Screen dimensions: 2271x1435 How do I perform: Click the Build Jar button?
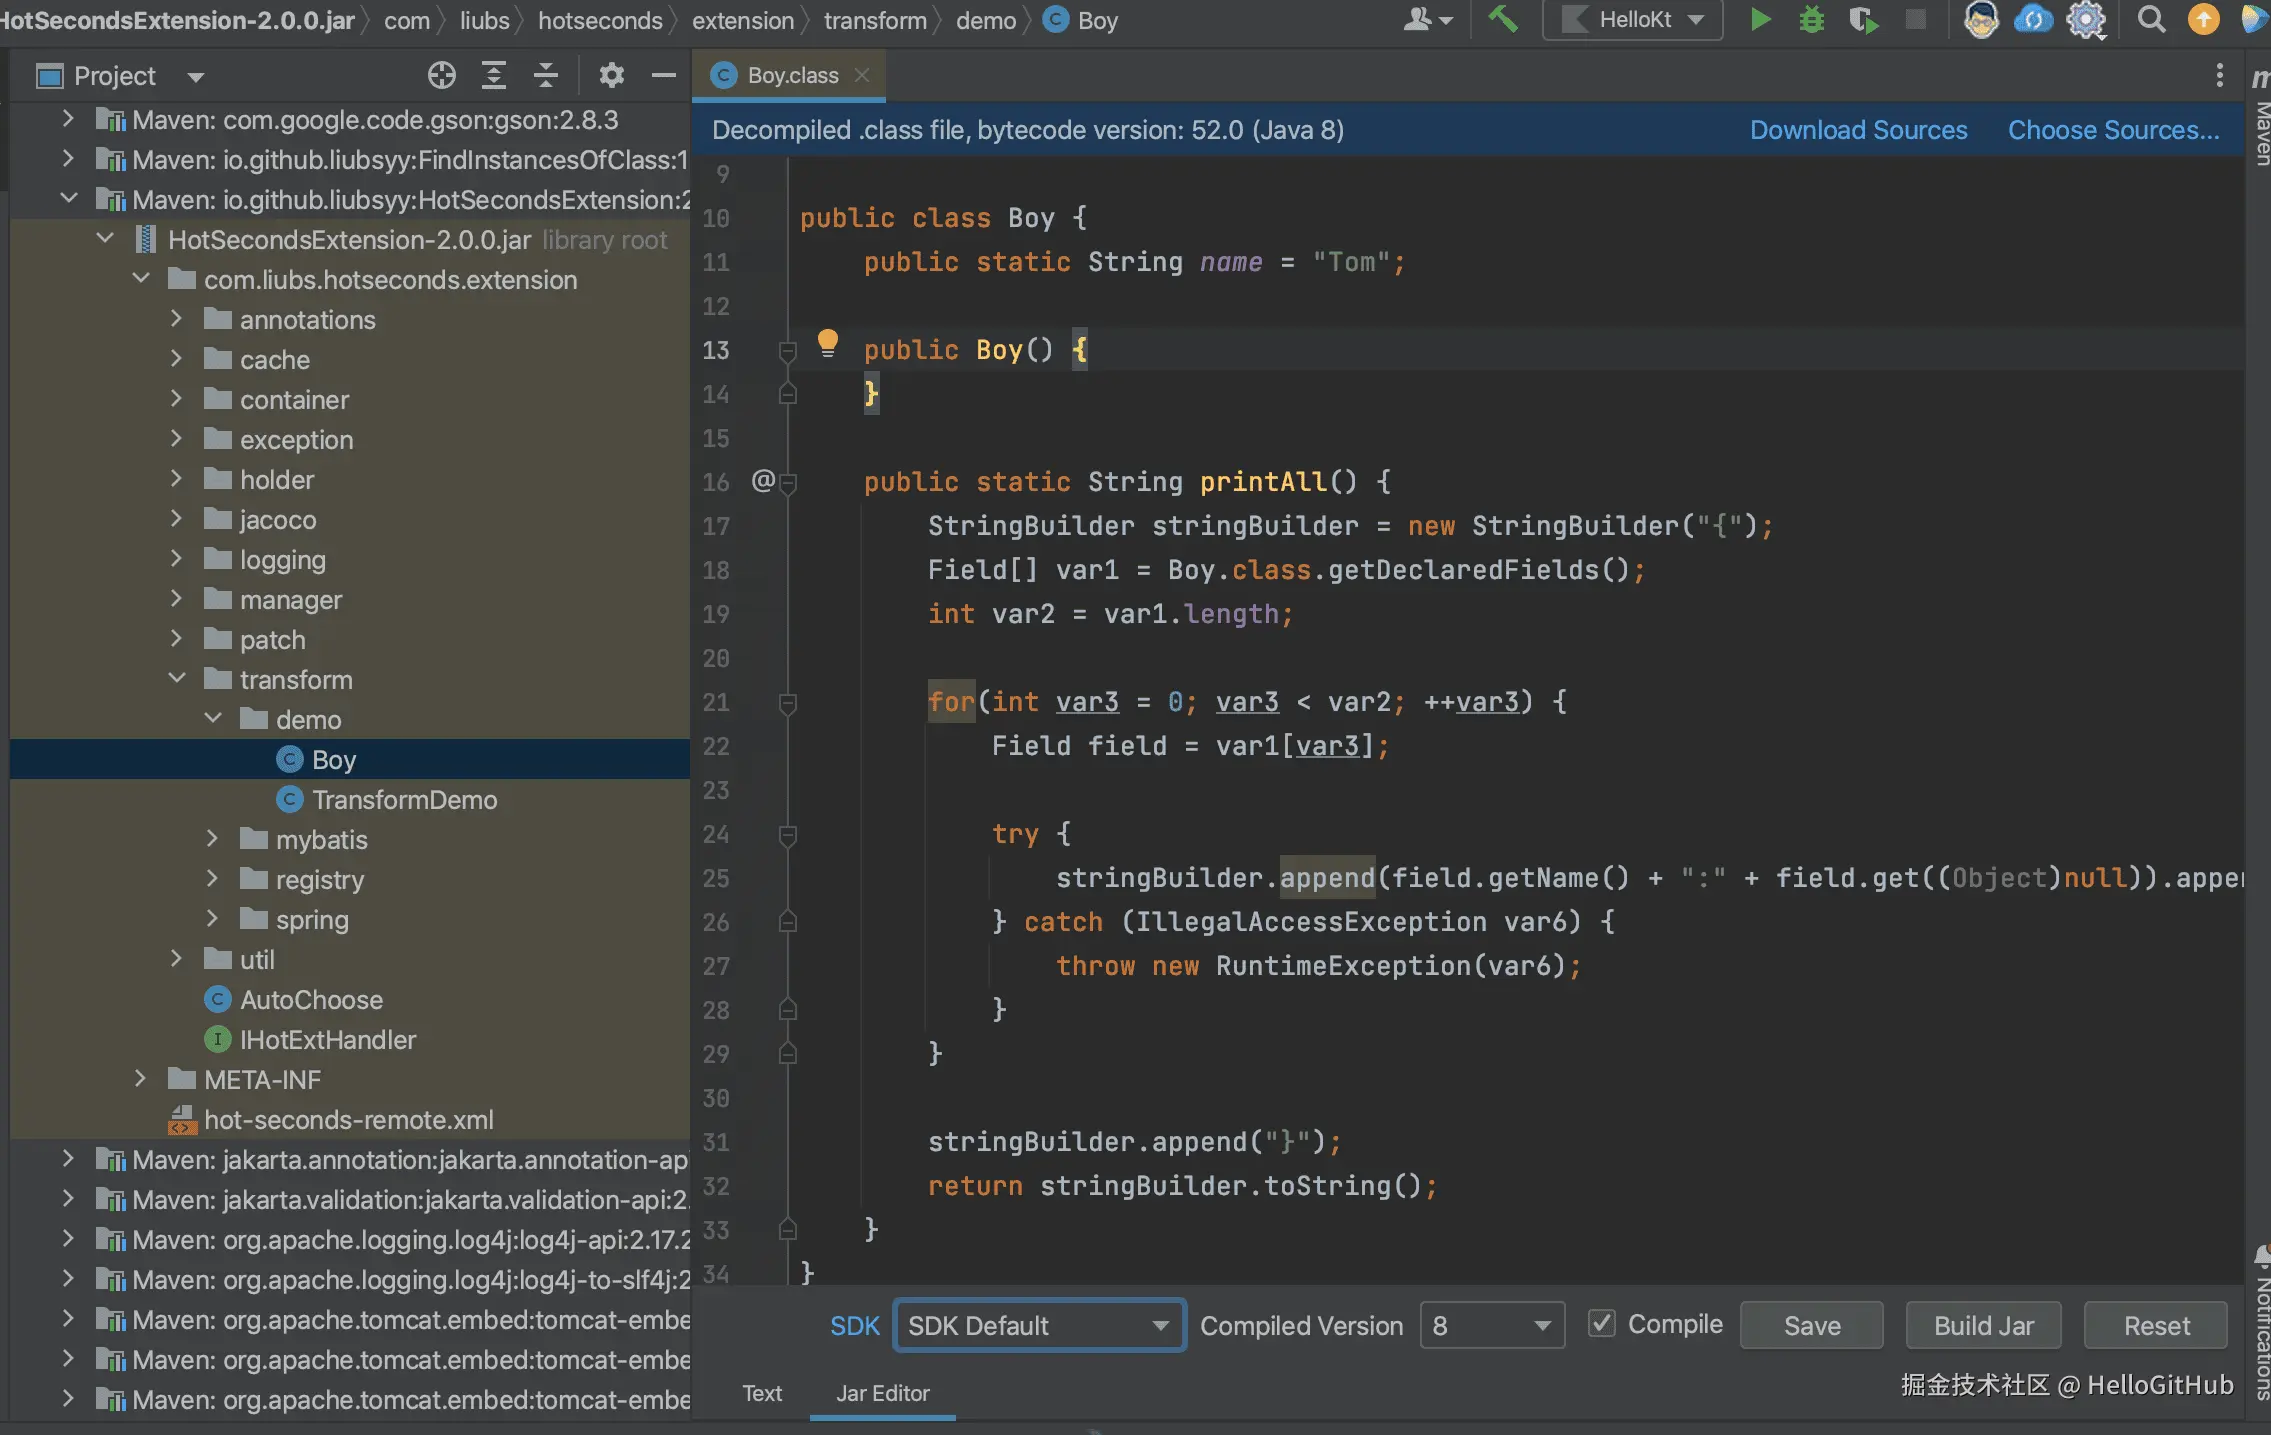click(x=1983, y=1326)
